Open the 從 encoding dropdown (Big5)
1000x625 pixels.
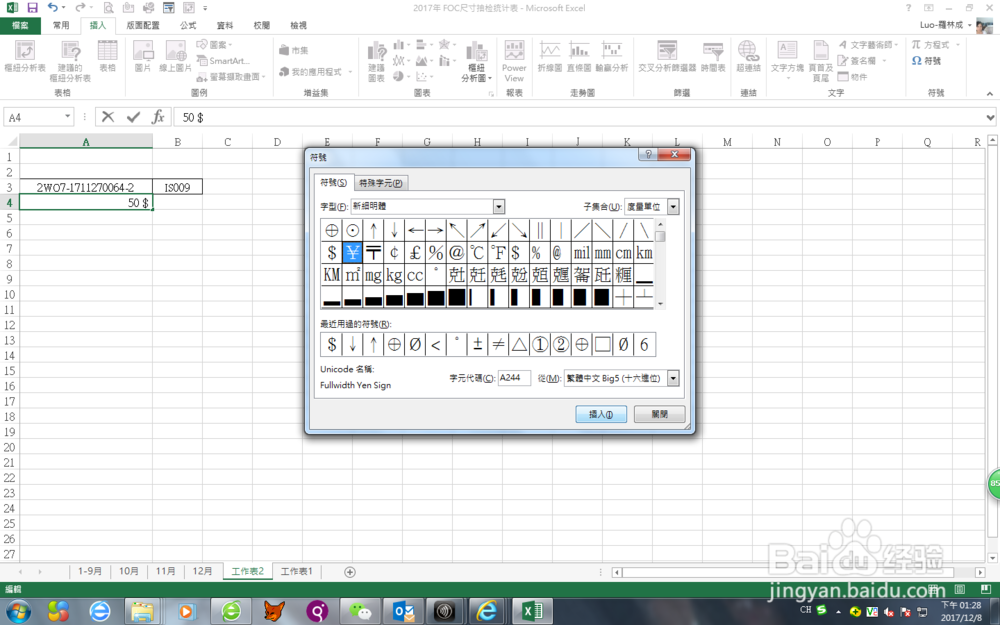coord(673,378)
